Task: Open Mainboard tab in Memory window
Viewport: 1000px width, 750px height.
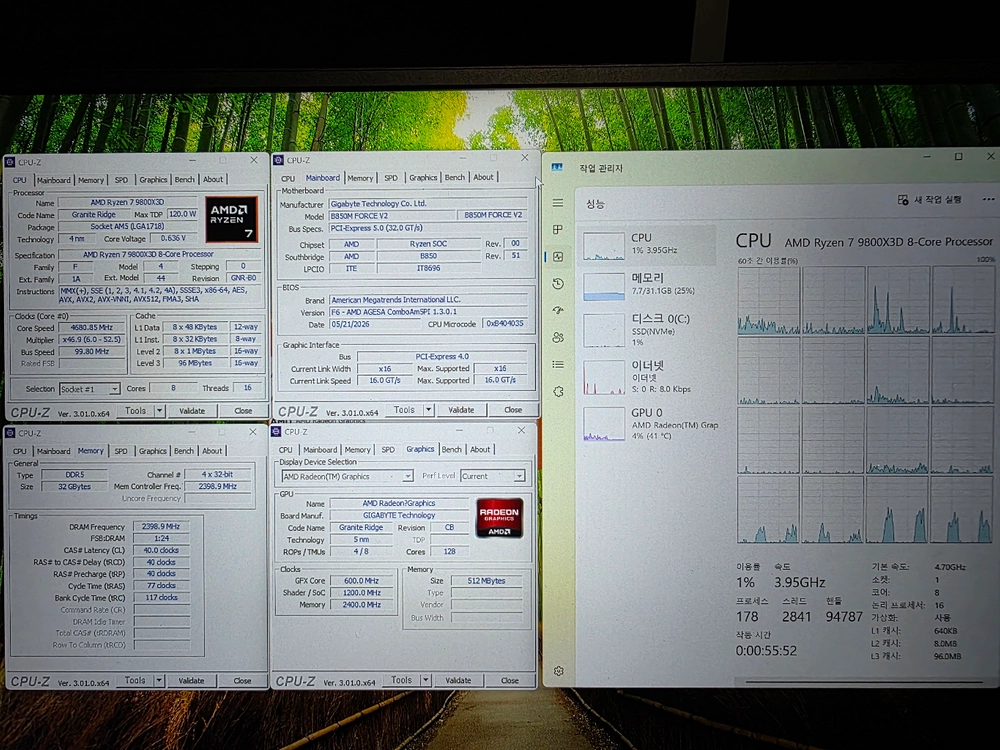Action: (x=54, y=451)
